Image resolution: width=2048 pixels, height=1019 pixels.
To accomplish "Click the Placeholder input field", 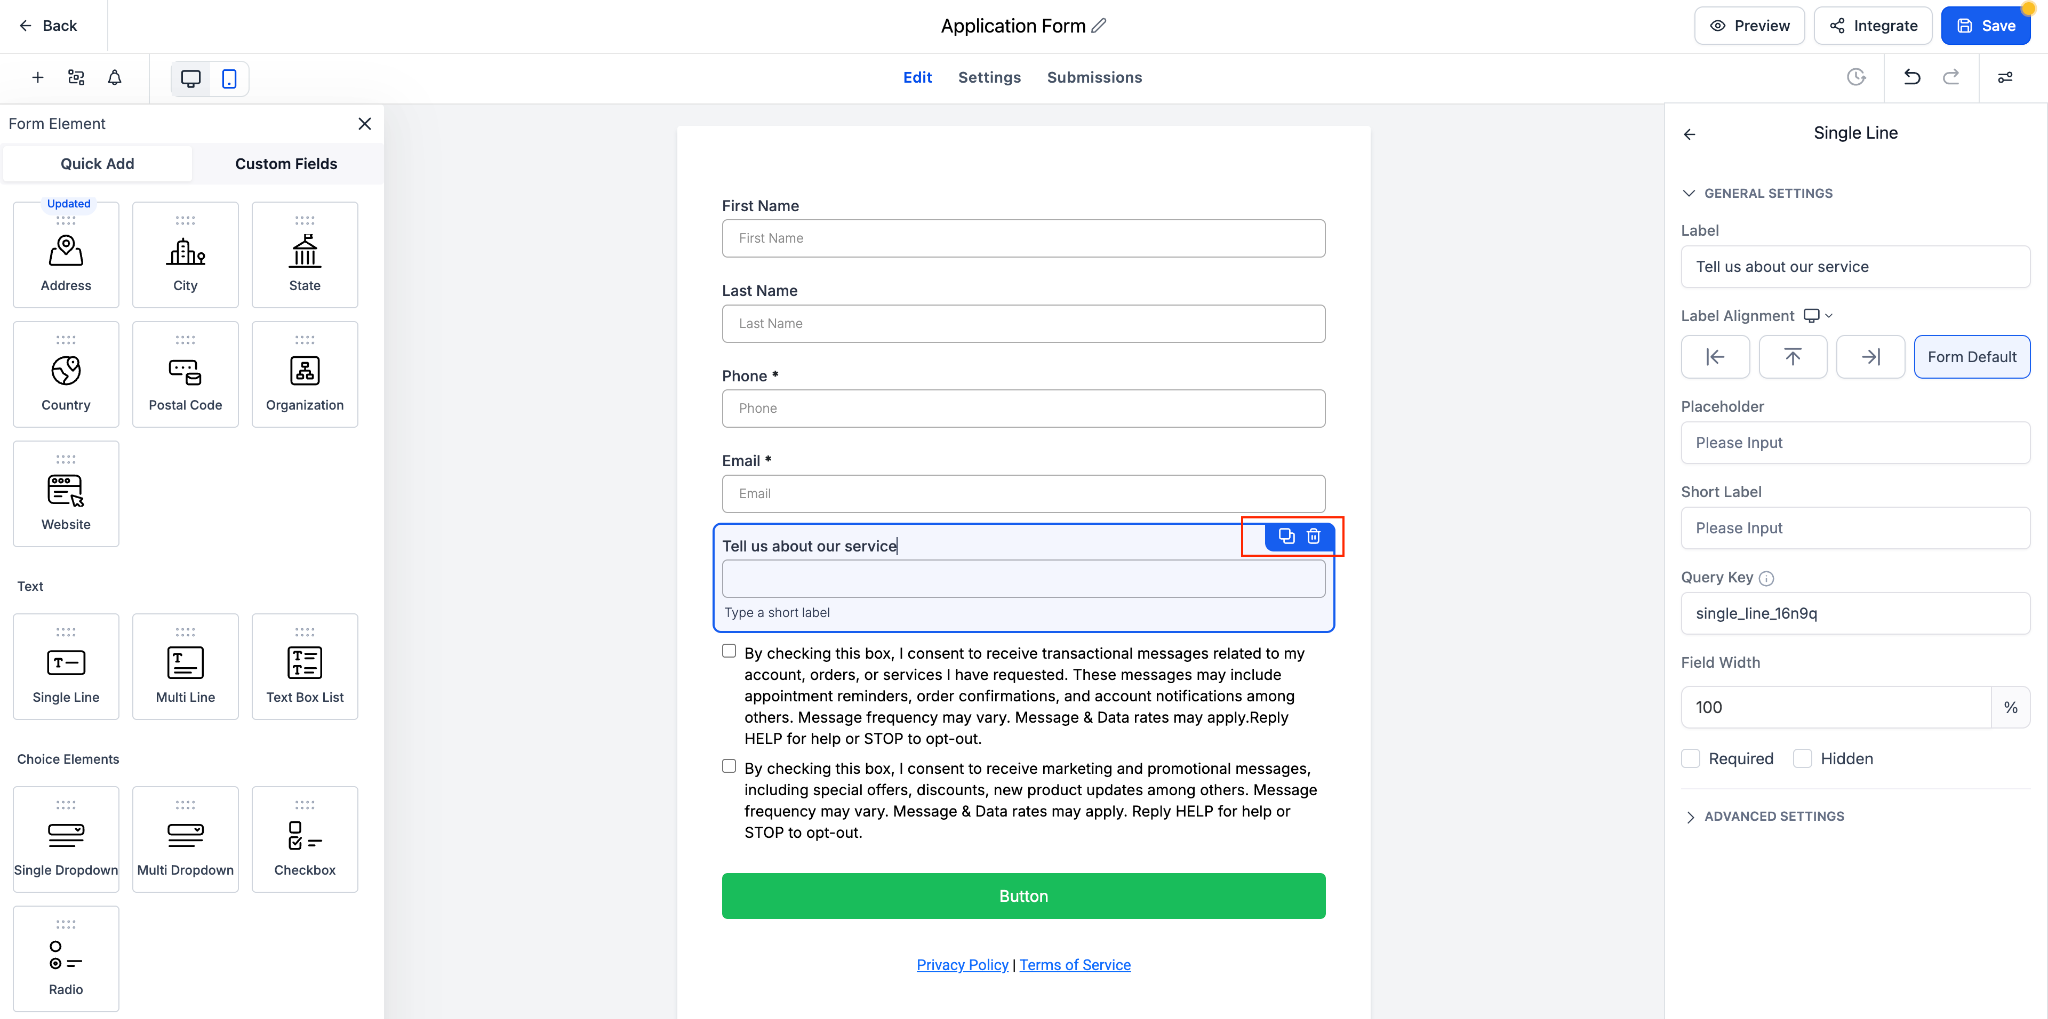I will (x=1855, y=443).
